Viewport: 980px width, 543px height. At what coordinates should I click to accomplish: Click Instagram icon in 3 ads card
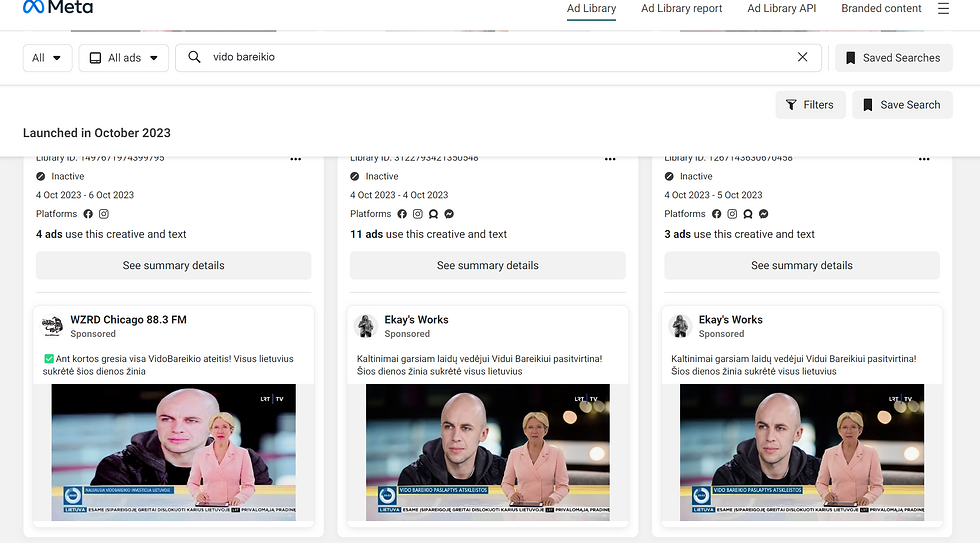tap(732, 214)
